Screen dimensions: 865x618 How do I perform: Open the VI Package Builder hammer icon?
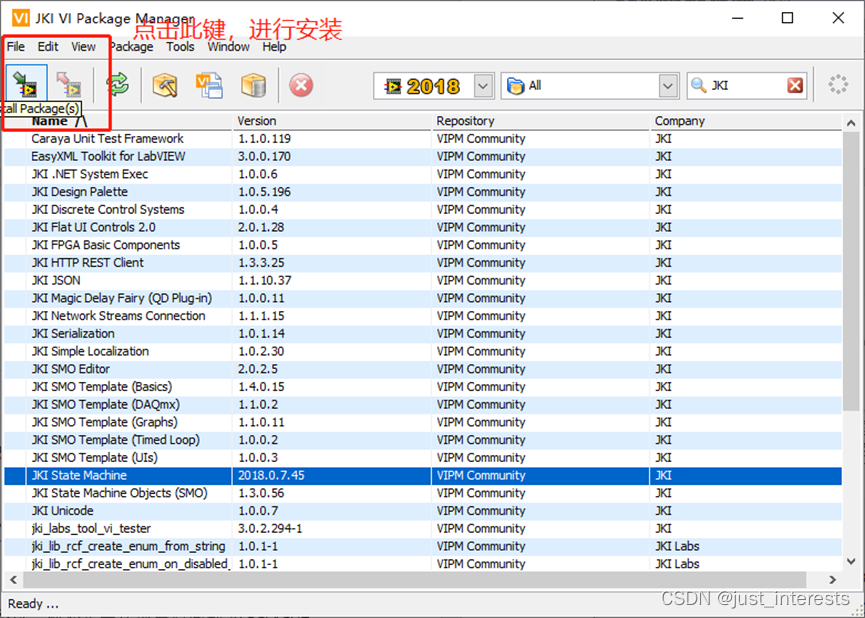pos(164,85)
